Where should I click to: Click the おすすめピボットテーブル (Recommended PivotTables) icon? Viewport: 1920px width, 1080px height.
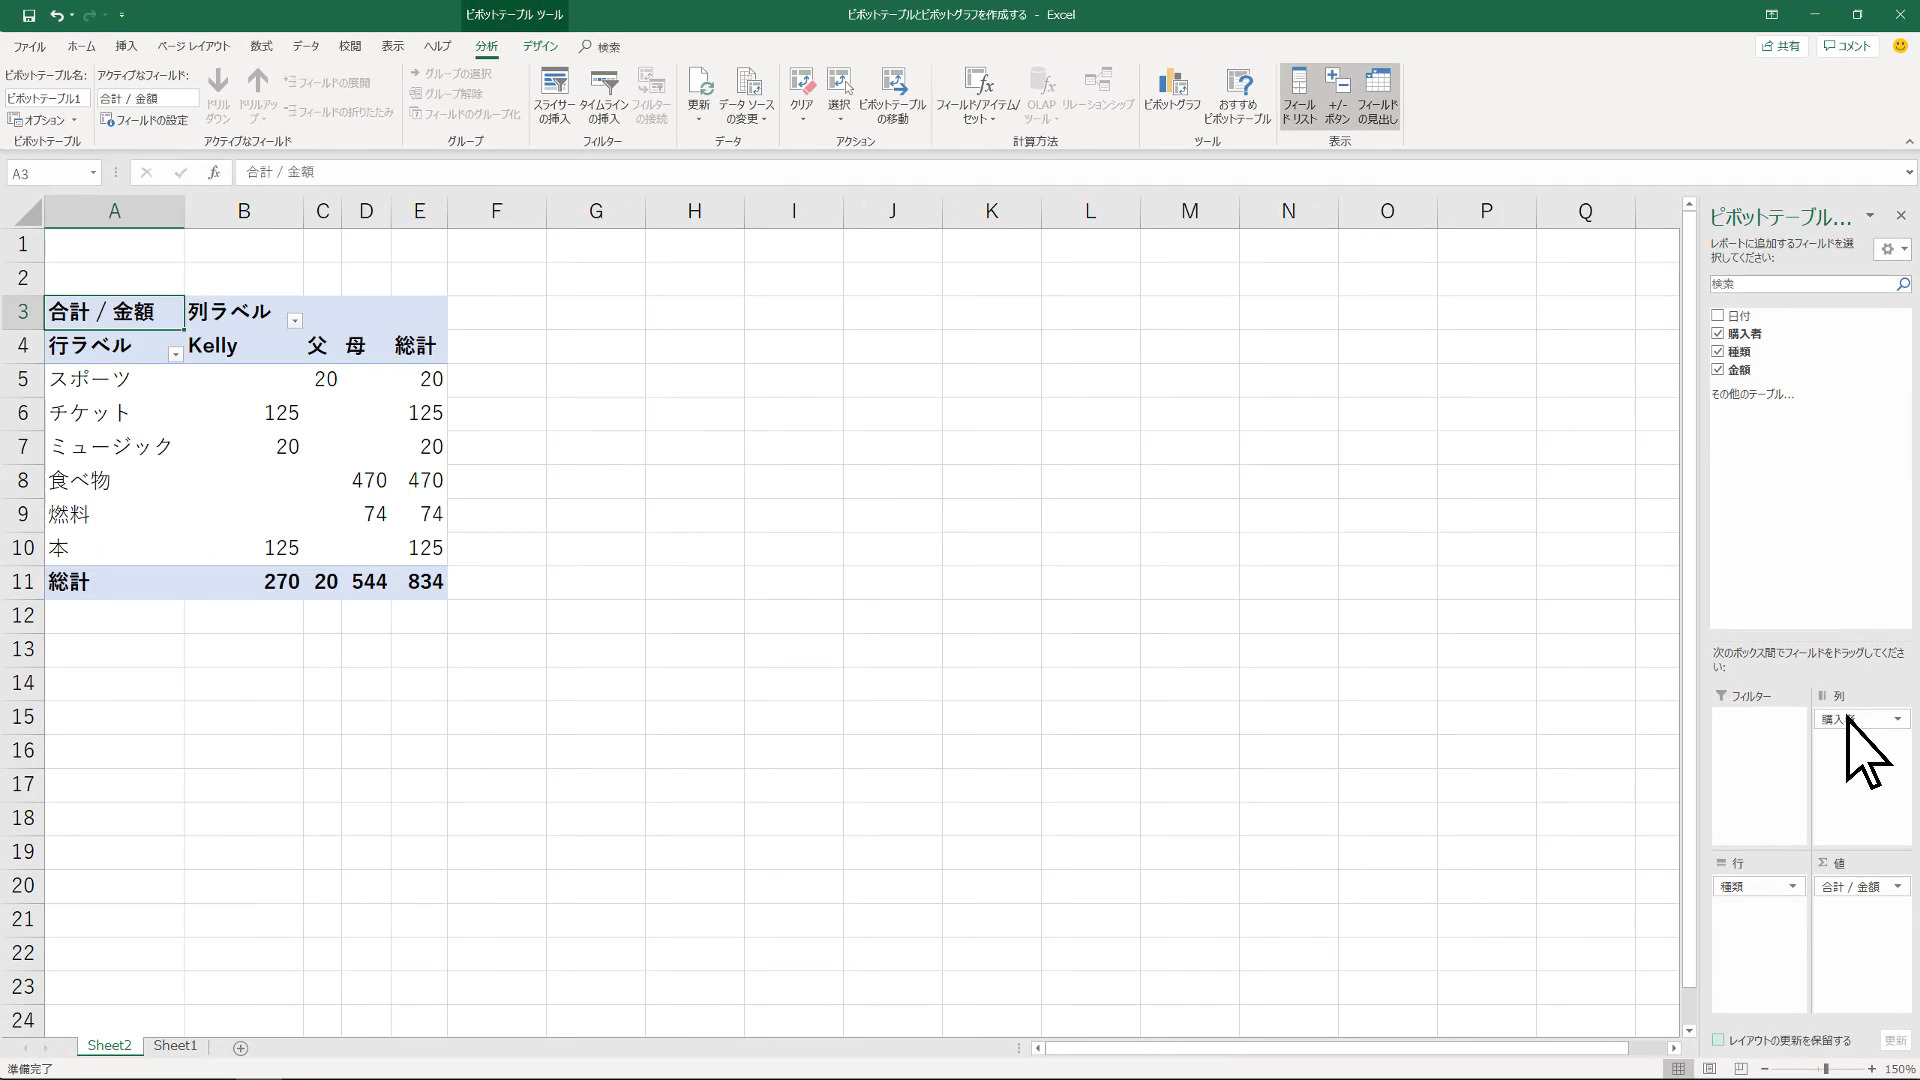point(1237,96)
